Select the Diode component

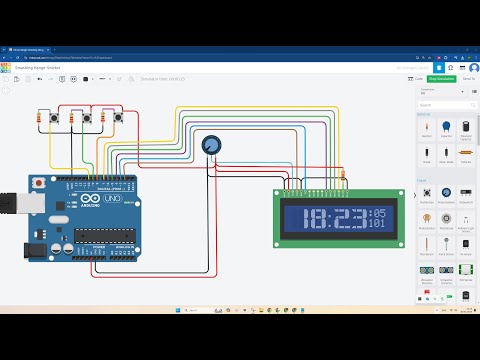click(x=427, y=155)
